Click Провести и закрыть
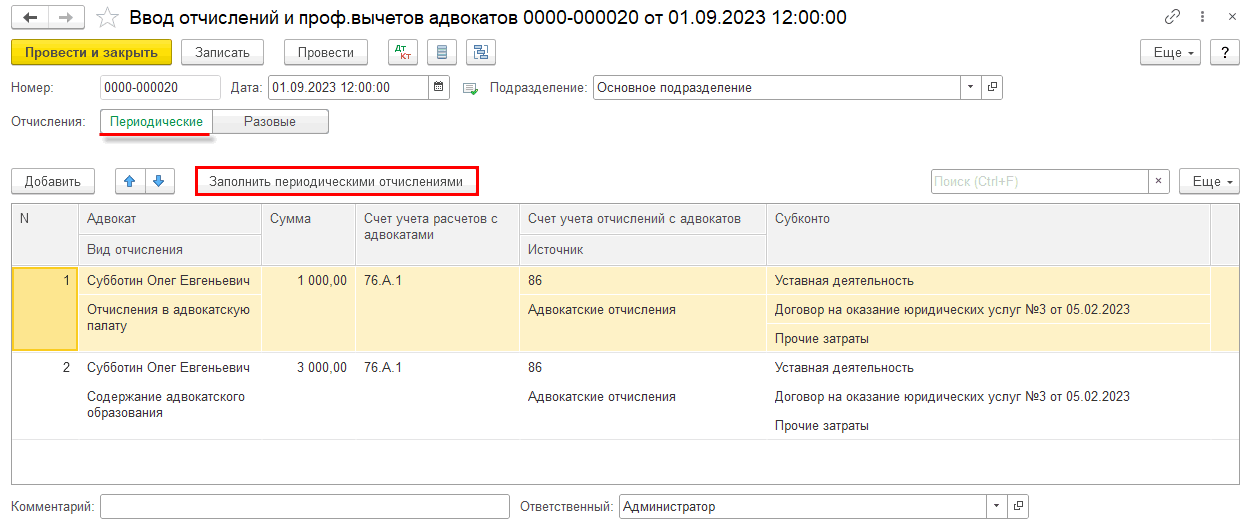The width and height of the screenshot is (1247, 525). pos(91,53)
